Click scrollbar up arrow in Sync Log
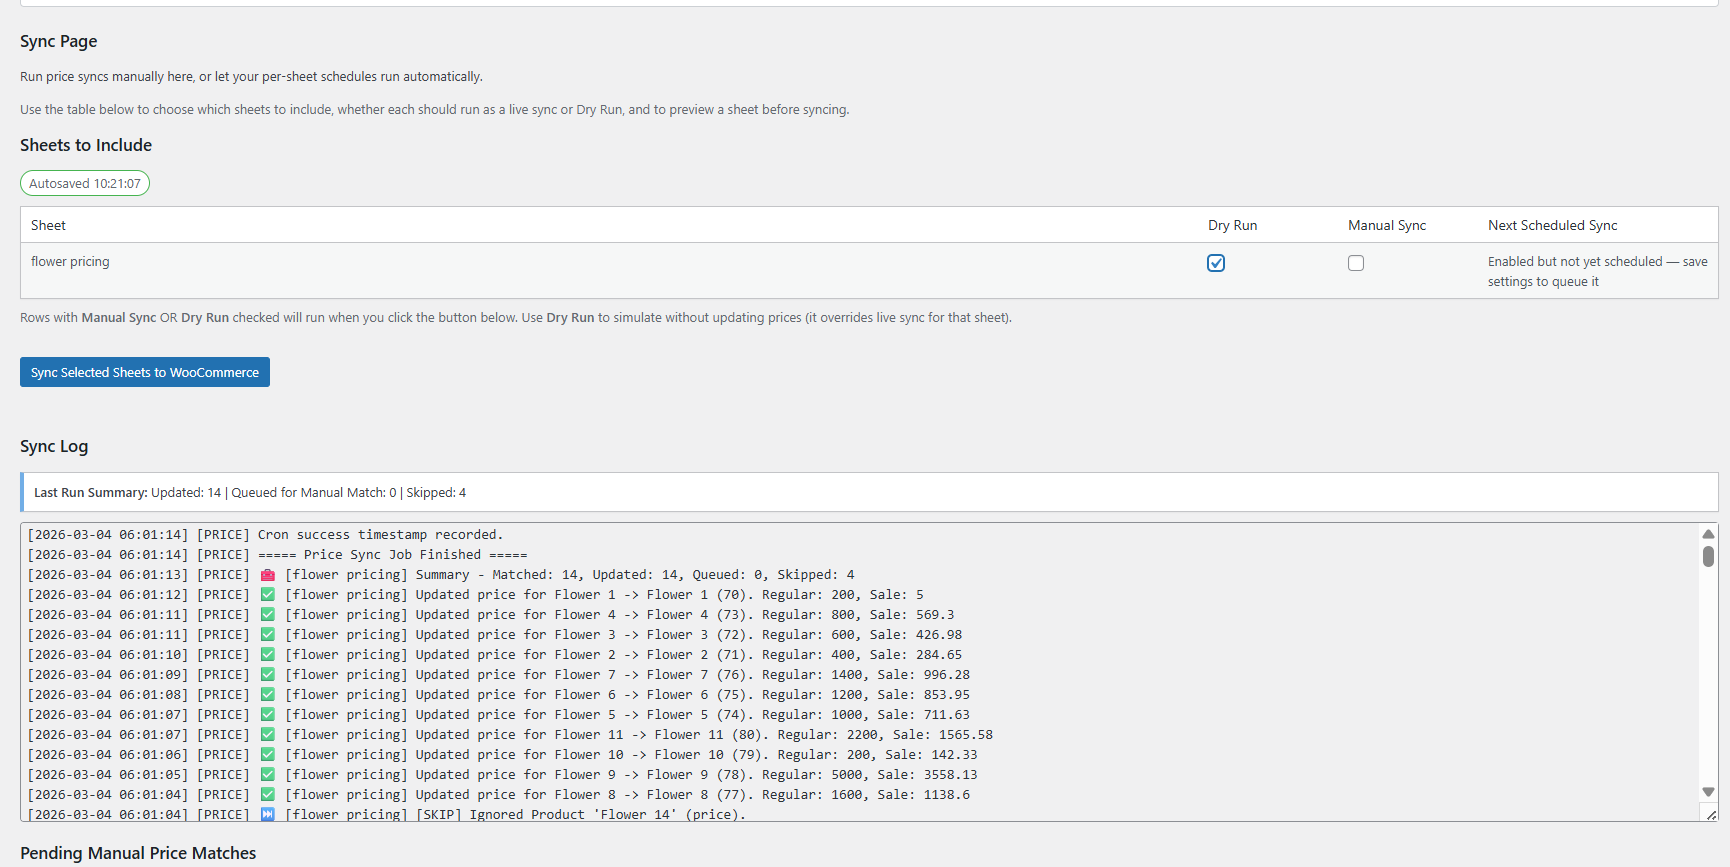Viewport: 1730px width, 867px height. (1708, 534)
